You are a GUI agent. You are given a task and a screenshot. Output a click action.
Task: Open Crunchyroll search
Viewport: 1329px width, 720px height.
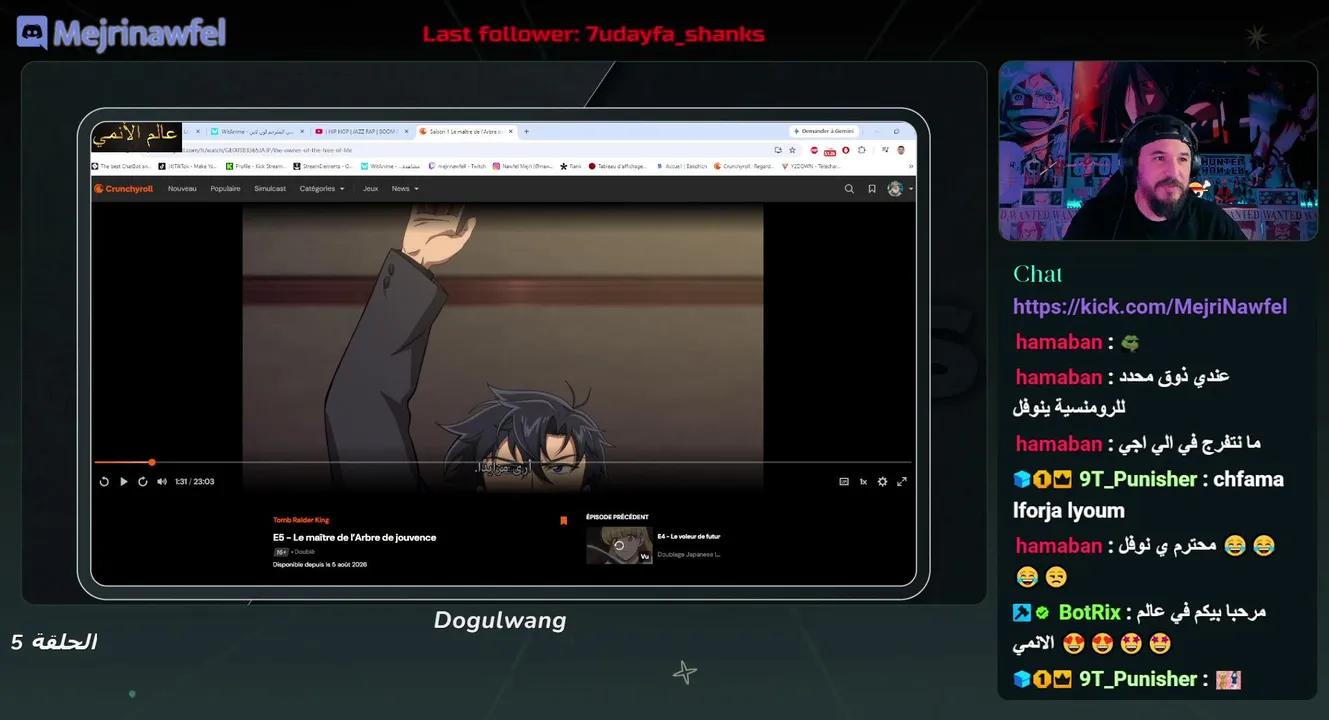coord(849,188)
